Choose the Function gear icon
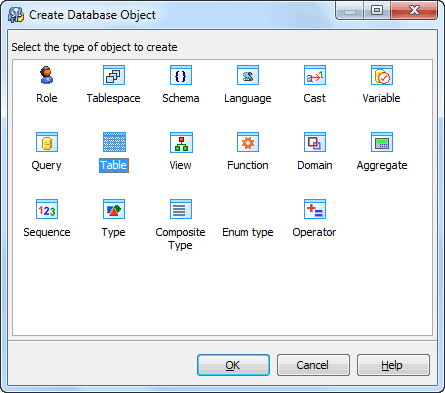 (248, 142)
